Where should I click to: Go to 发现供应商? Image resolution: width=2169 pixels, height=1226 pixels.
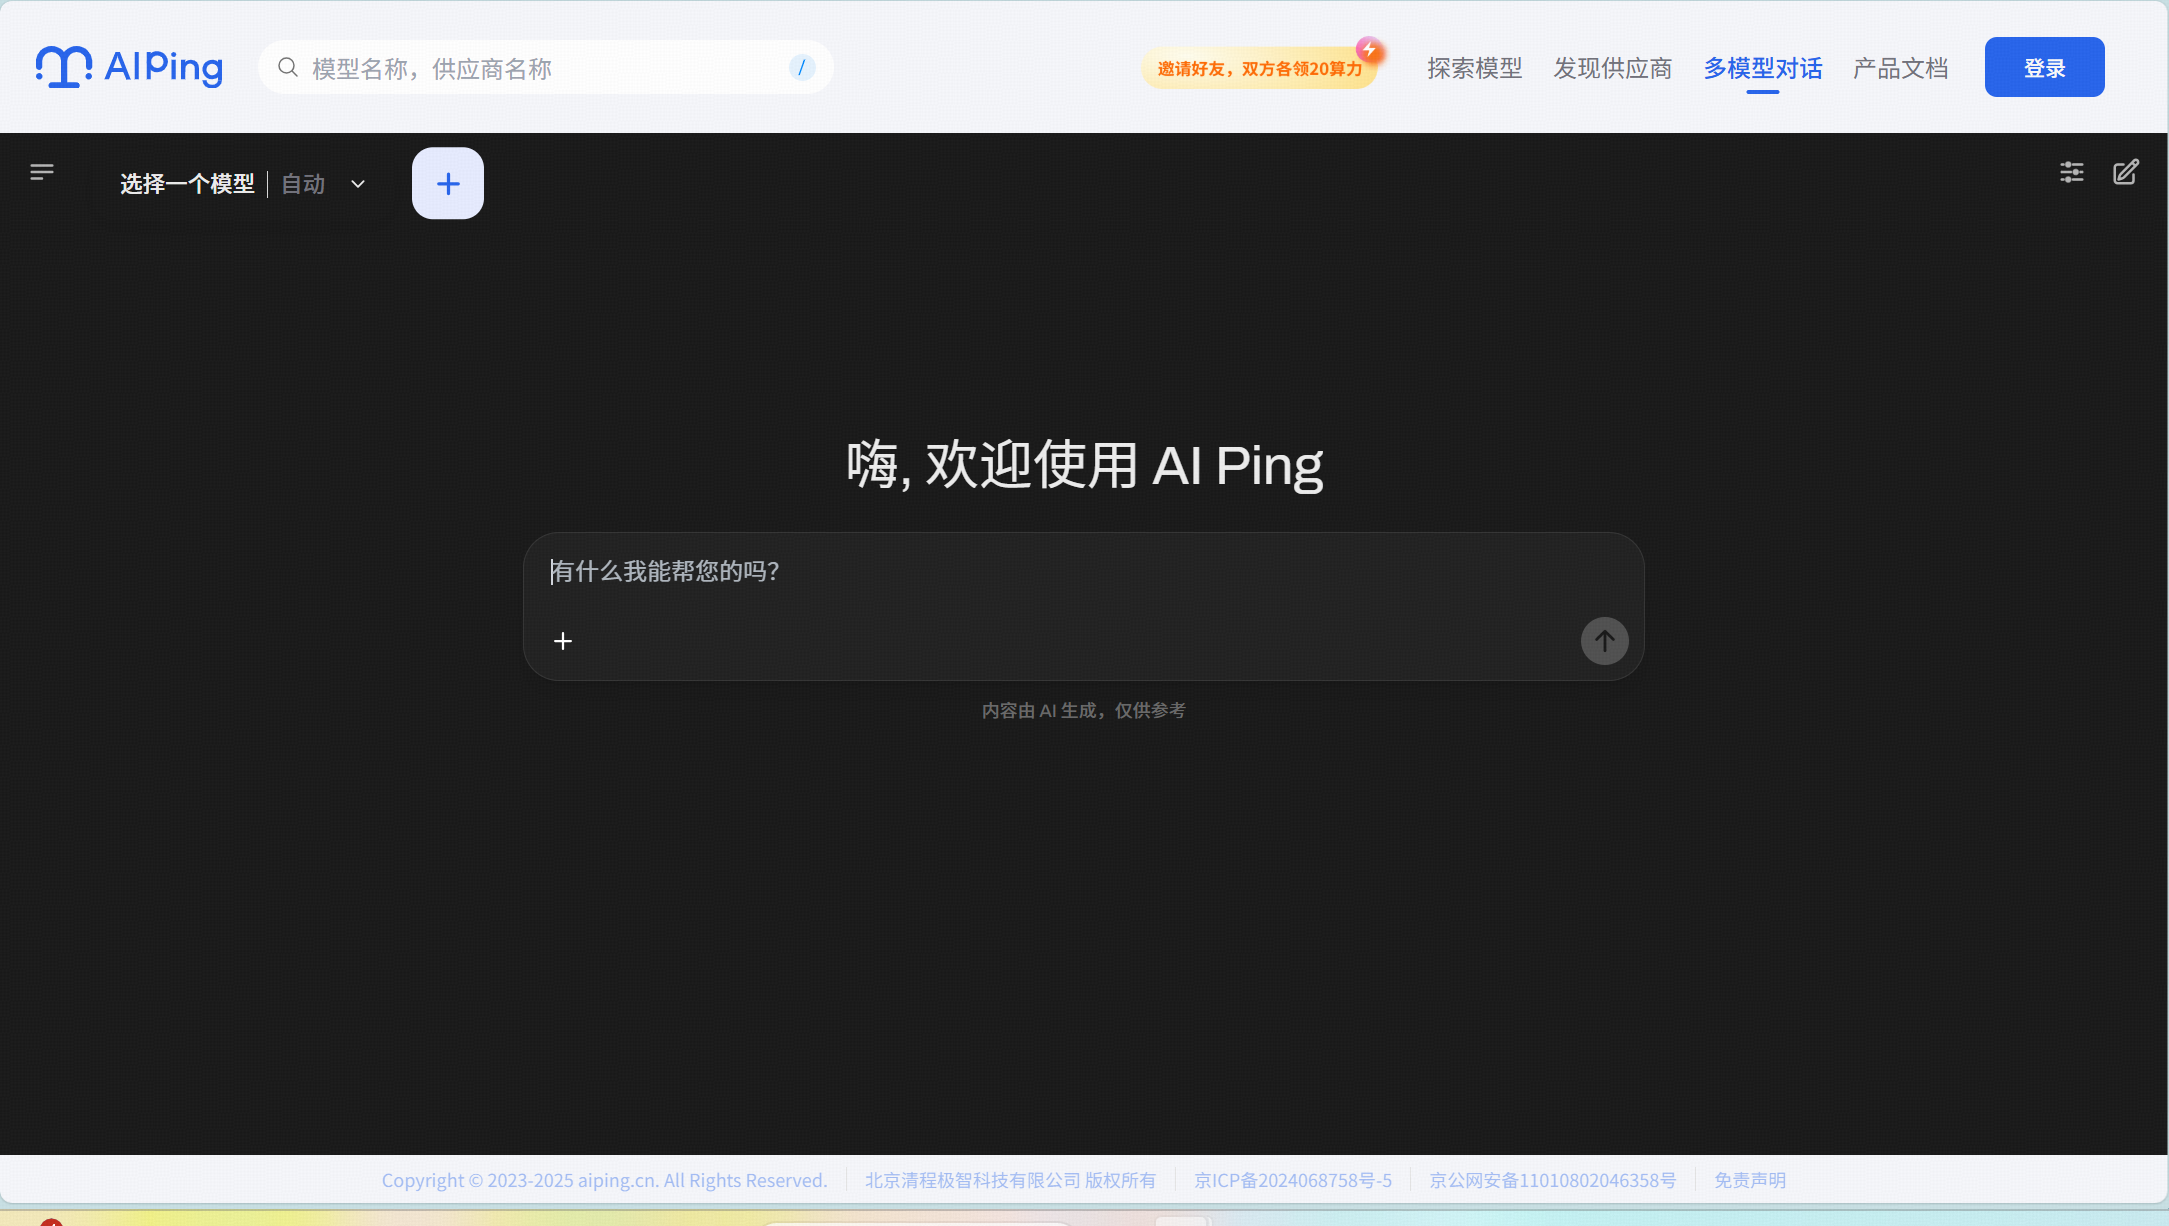click(x=1612, y=68)
